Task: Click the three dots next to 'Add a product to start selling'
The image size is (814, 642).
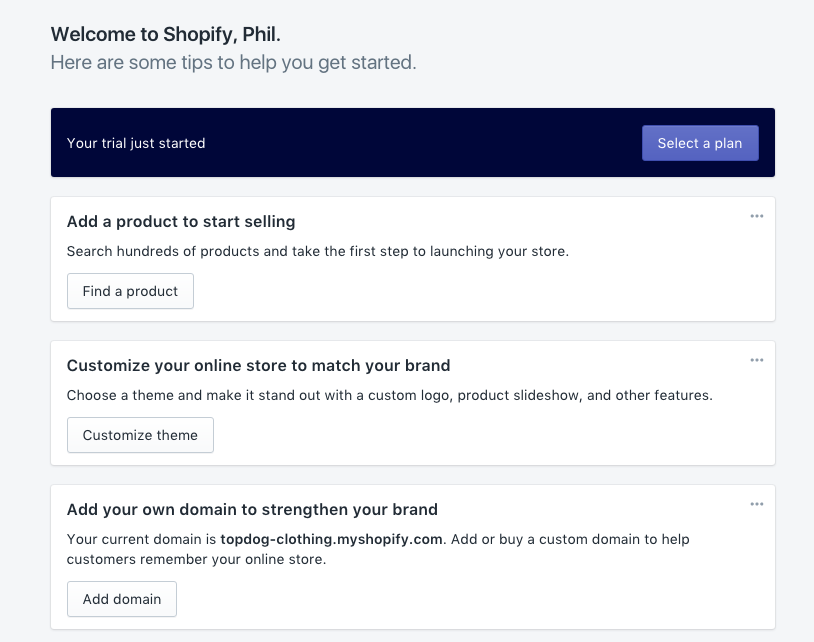Action: click(757, 216)
